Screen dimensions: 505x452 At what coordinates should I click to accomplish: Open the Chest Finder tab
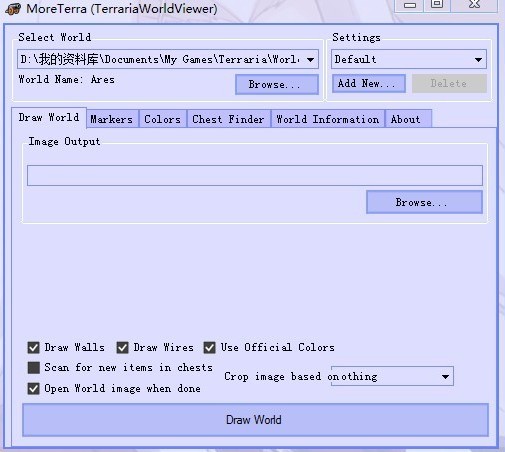pyautogui.click(x=228, y=119)
